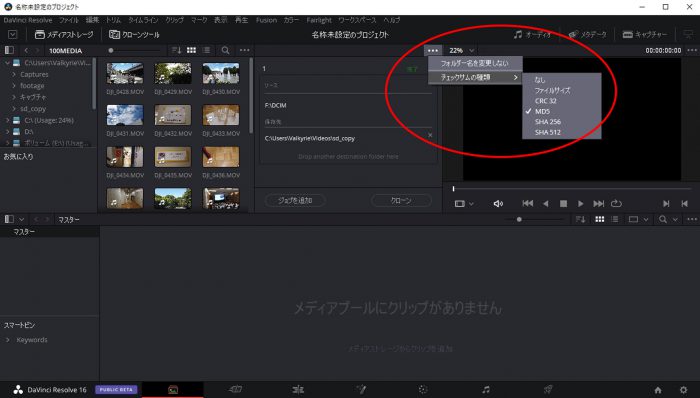Expand the D:\ drive
This screenshot has width=700, height=398.
[x=8, y=132]
